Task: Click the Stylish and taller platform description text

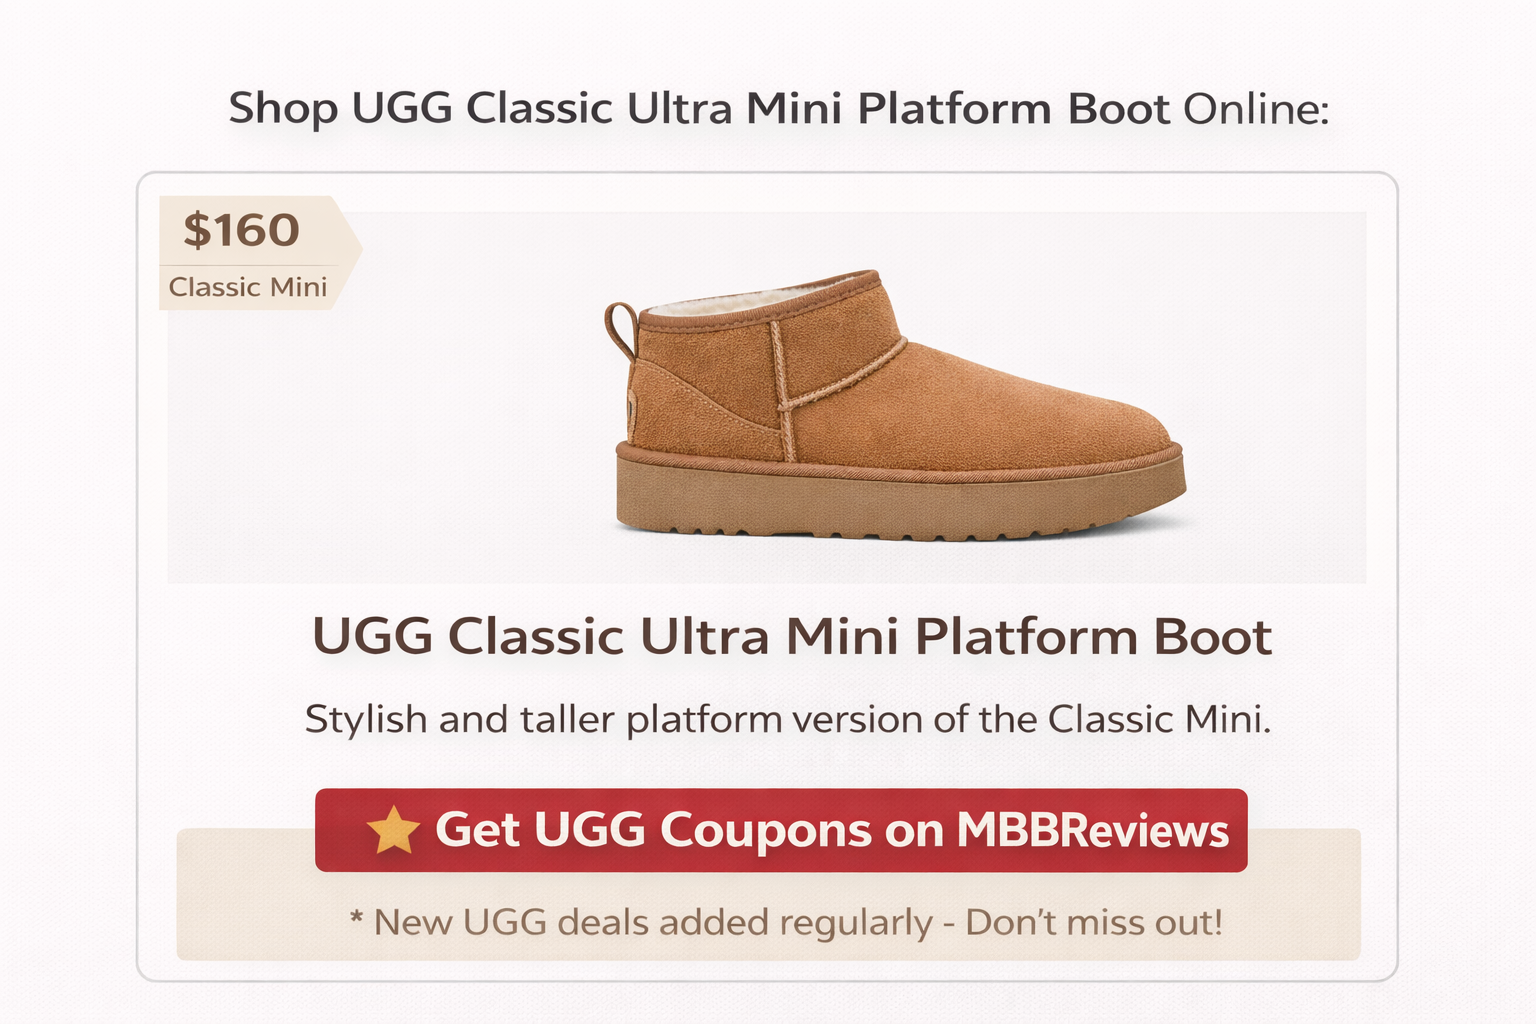Action: point(788,719)
